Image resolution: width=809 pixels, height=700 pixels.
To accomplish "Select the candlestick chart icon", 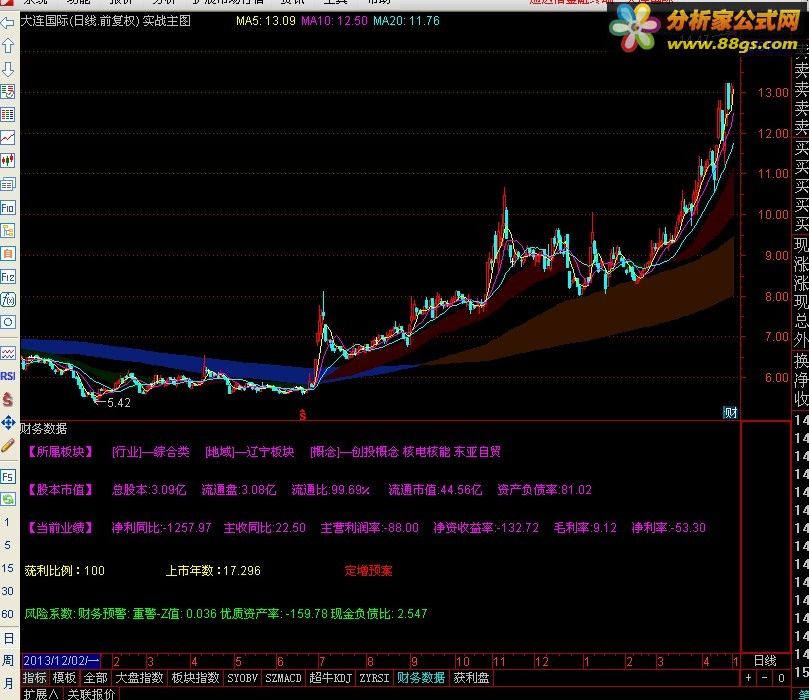I will pos(7,160).
